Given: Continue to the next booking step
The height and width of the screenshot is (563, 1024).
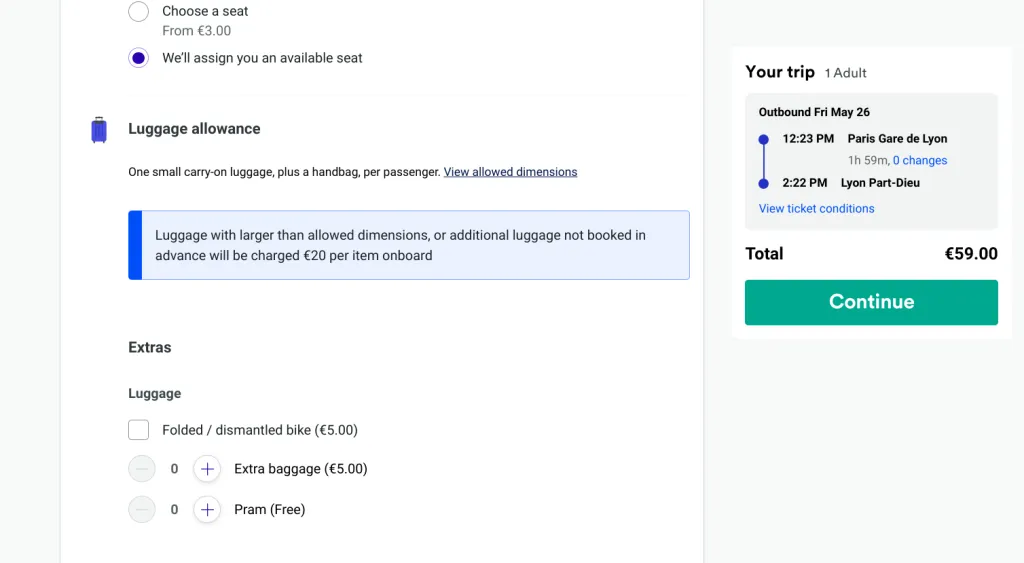Looking at the screenshot, I should pyautogui.click(x=871, y=302).
